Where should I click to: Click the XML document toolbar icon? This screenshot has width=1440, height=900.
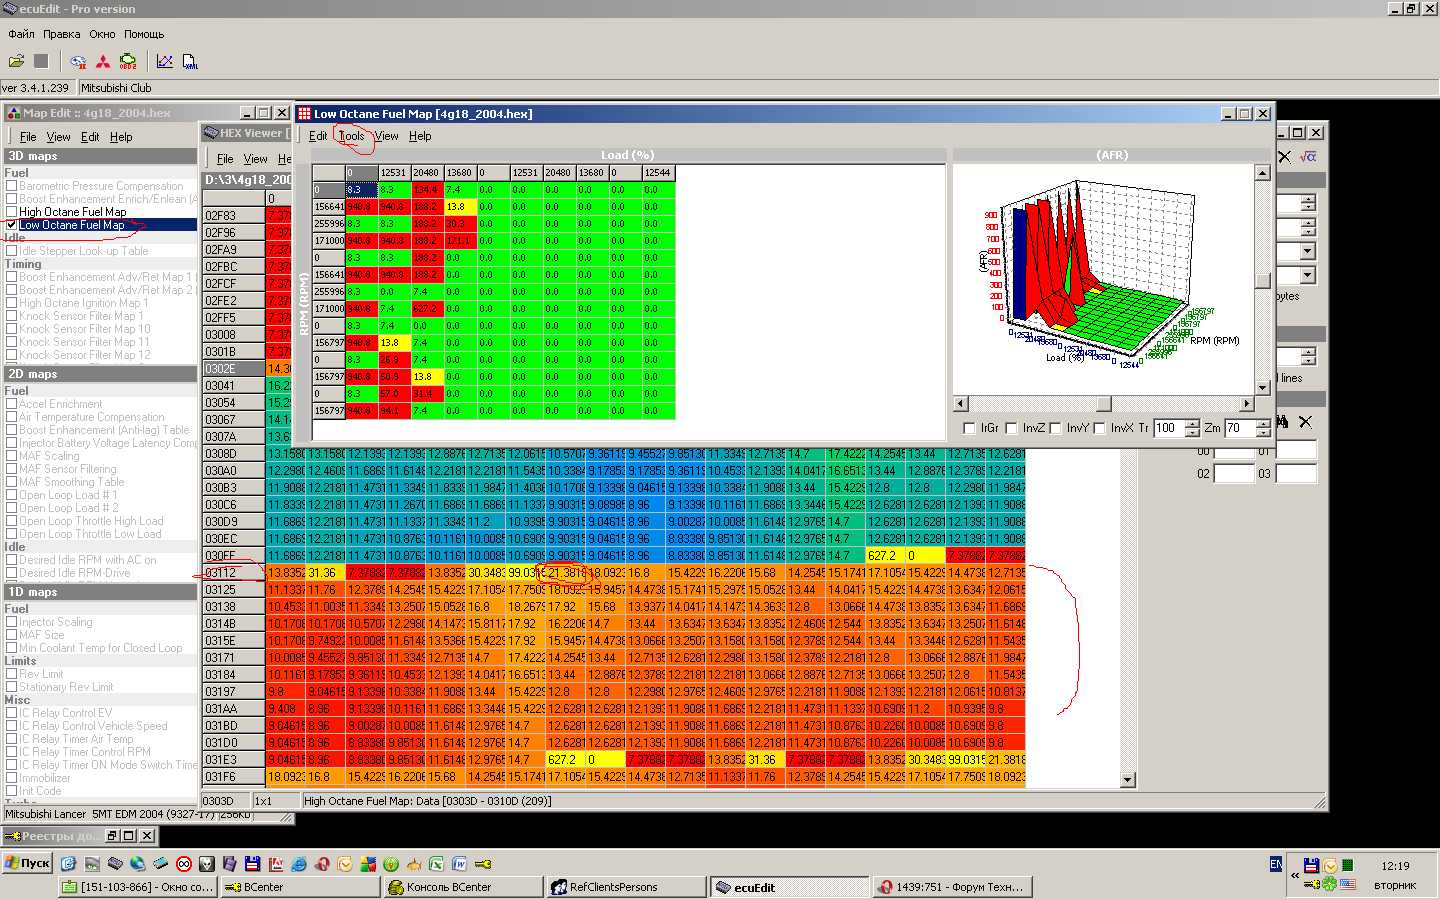click(x=190, y=62)
